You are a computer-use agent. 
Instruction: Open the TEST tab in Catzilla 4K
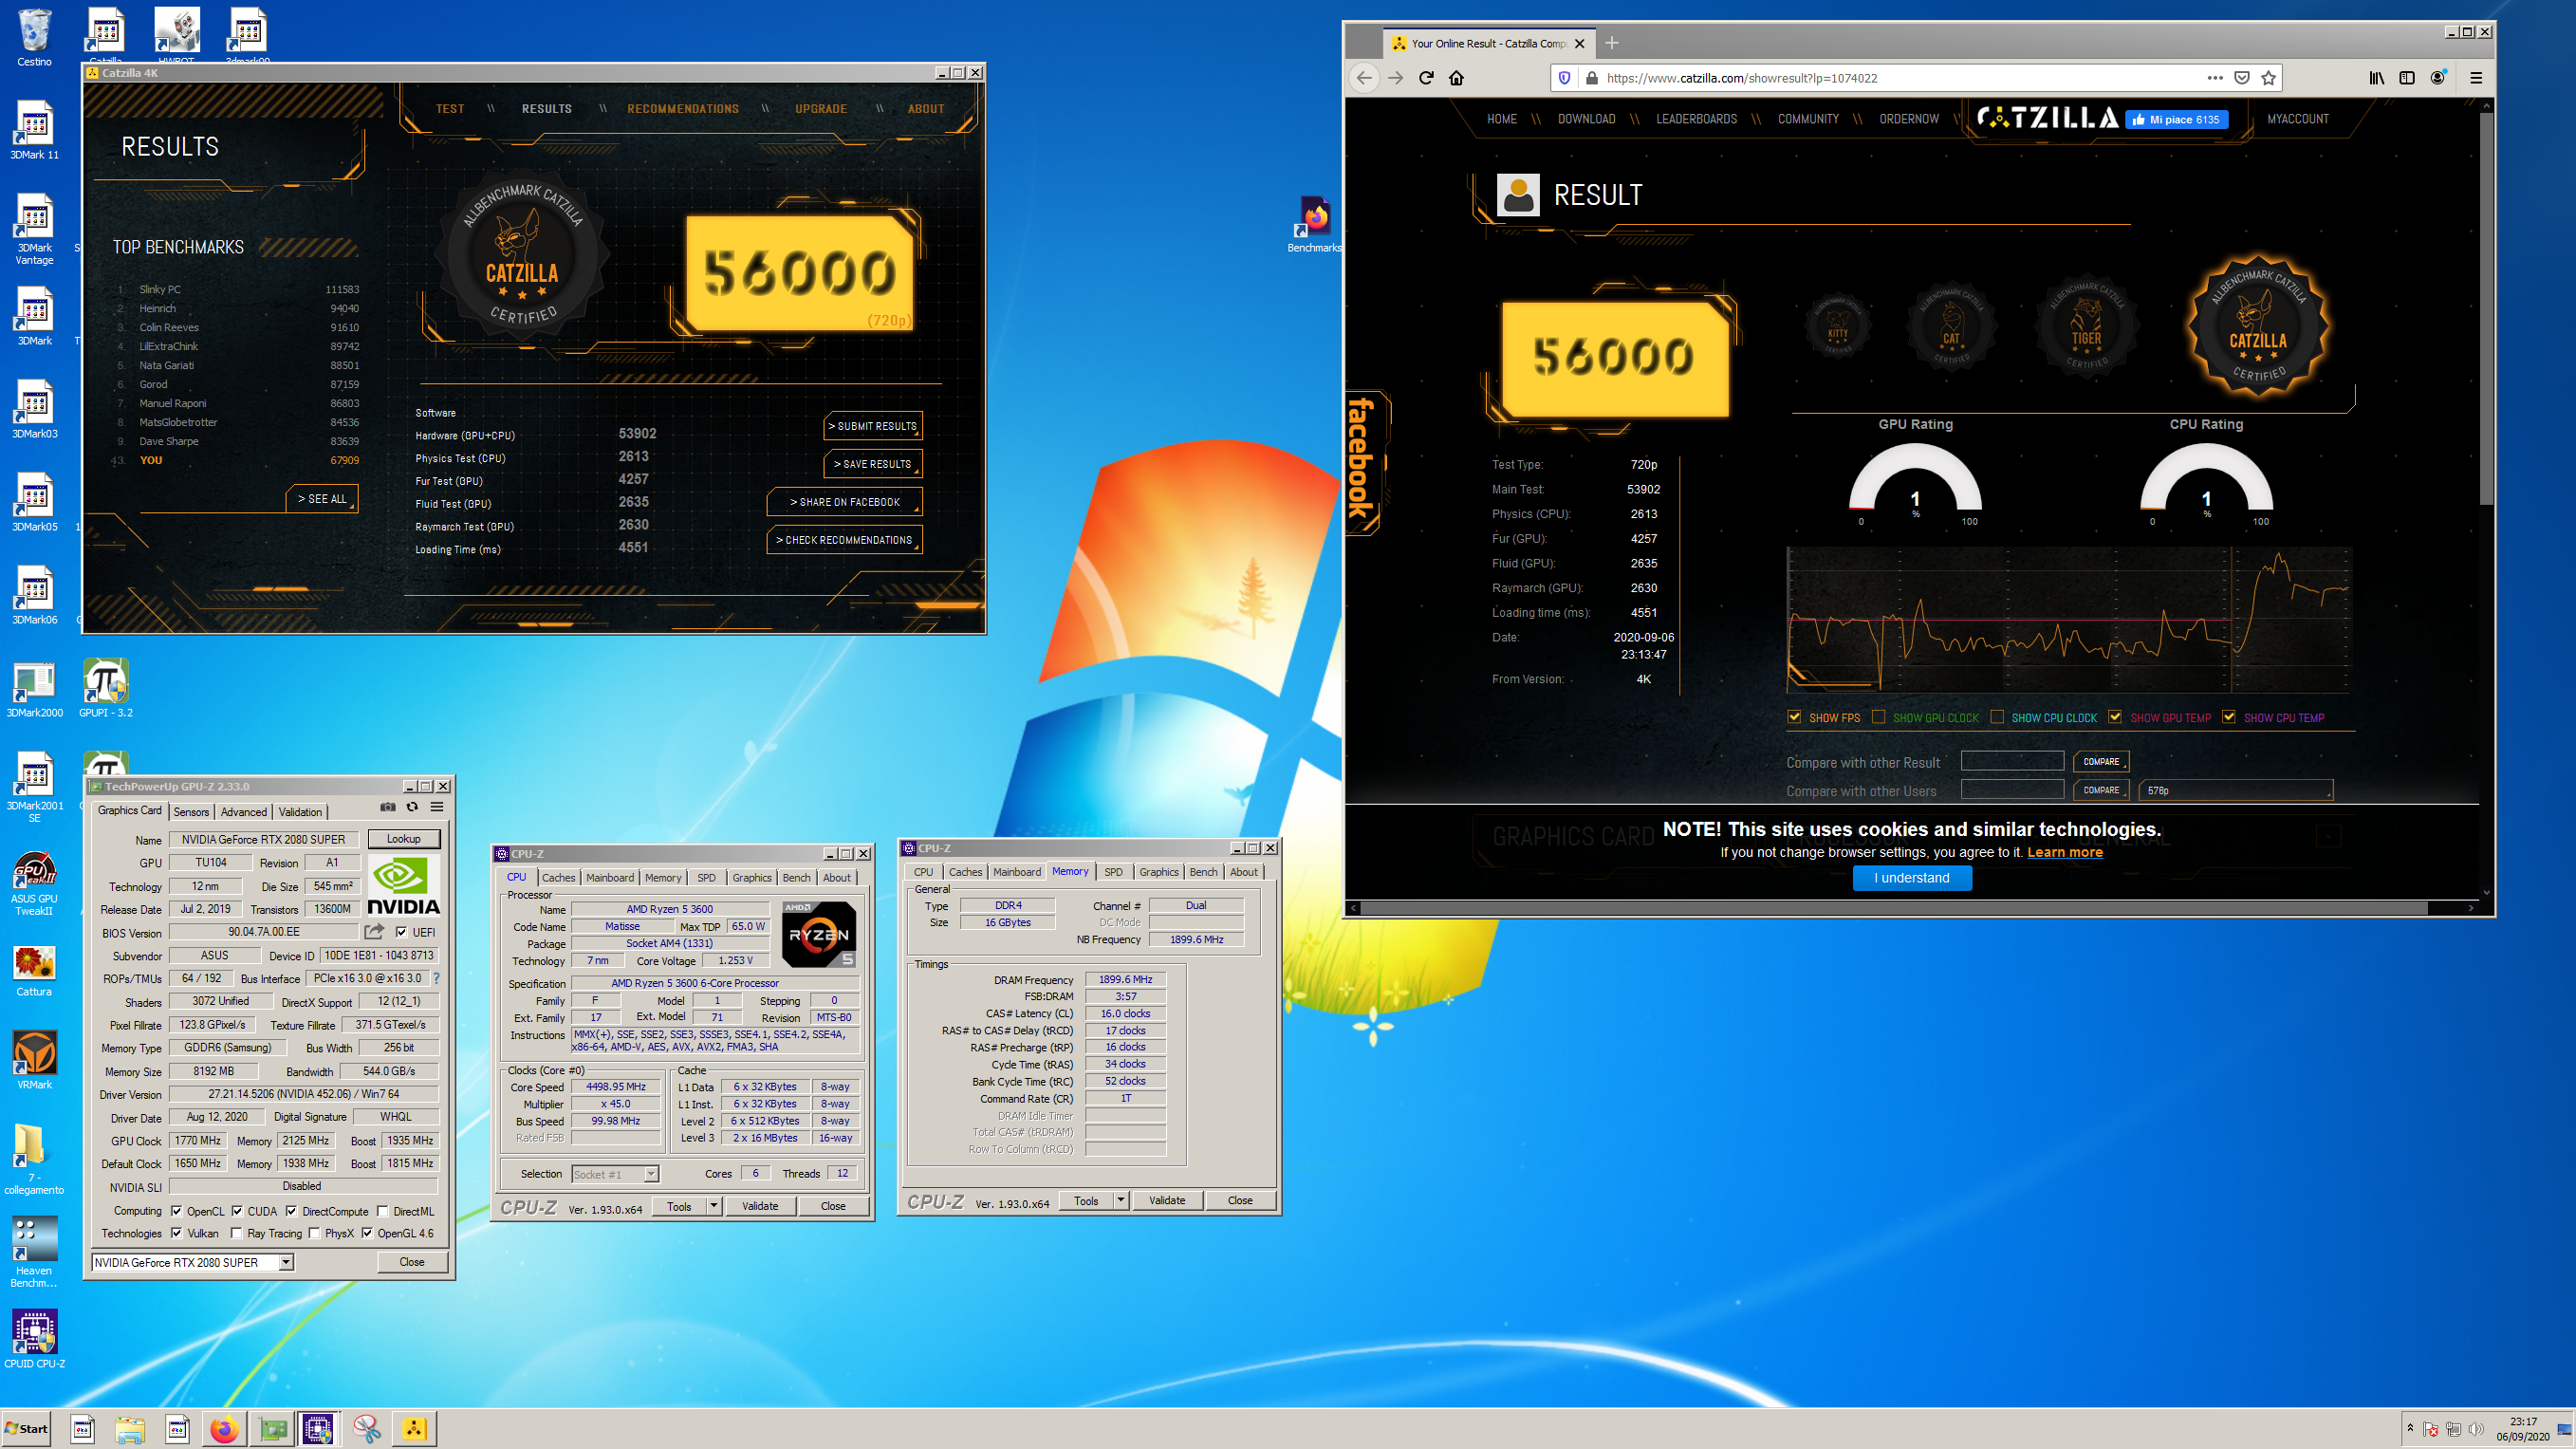coord(450,109)
